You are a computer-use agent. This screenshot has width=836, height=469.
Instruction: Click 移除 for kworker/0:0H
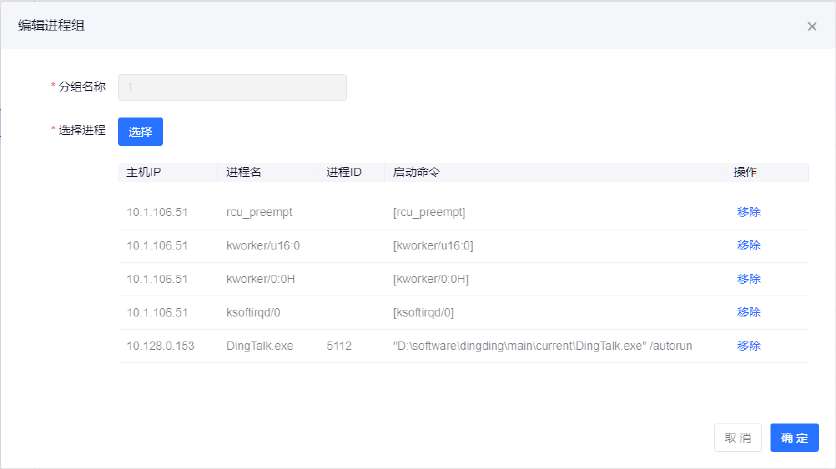(x=748, y=279)
